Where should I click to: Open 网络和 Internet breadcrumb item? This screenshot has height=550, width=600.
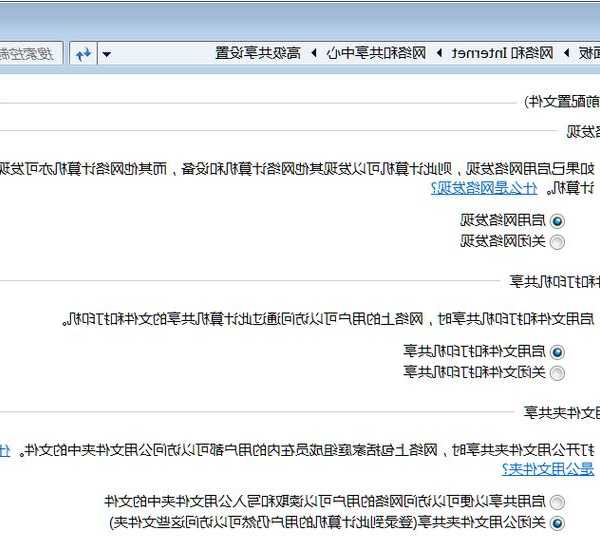click(489, 52)
